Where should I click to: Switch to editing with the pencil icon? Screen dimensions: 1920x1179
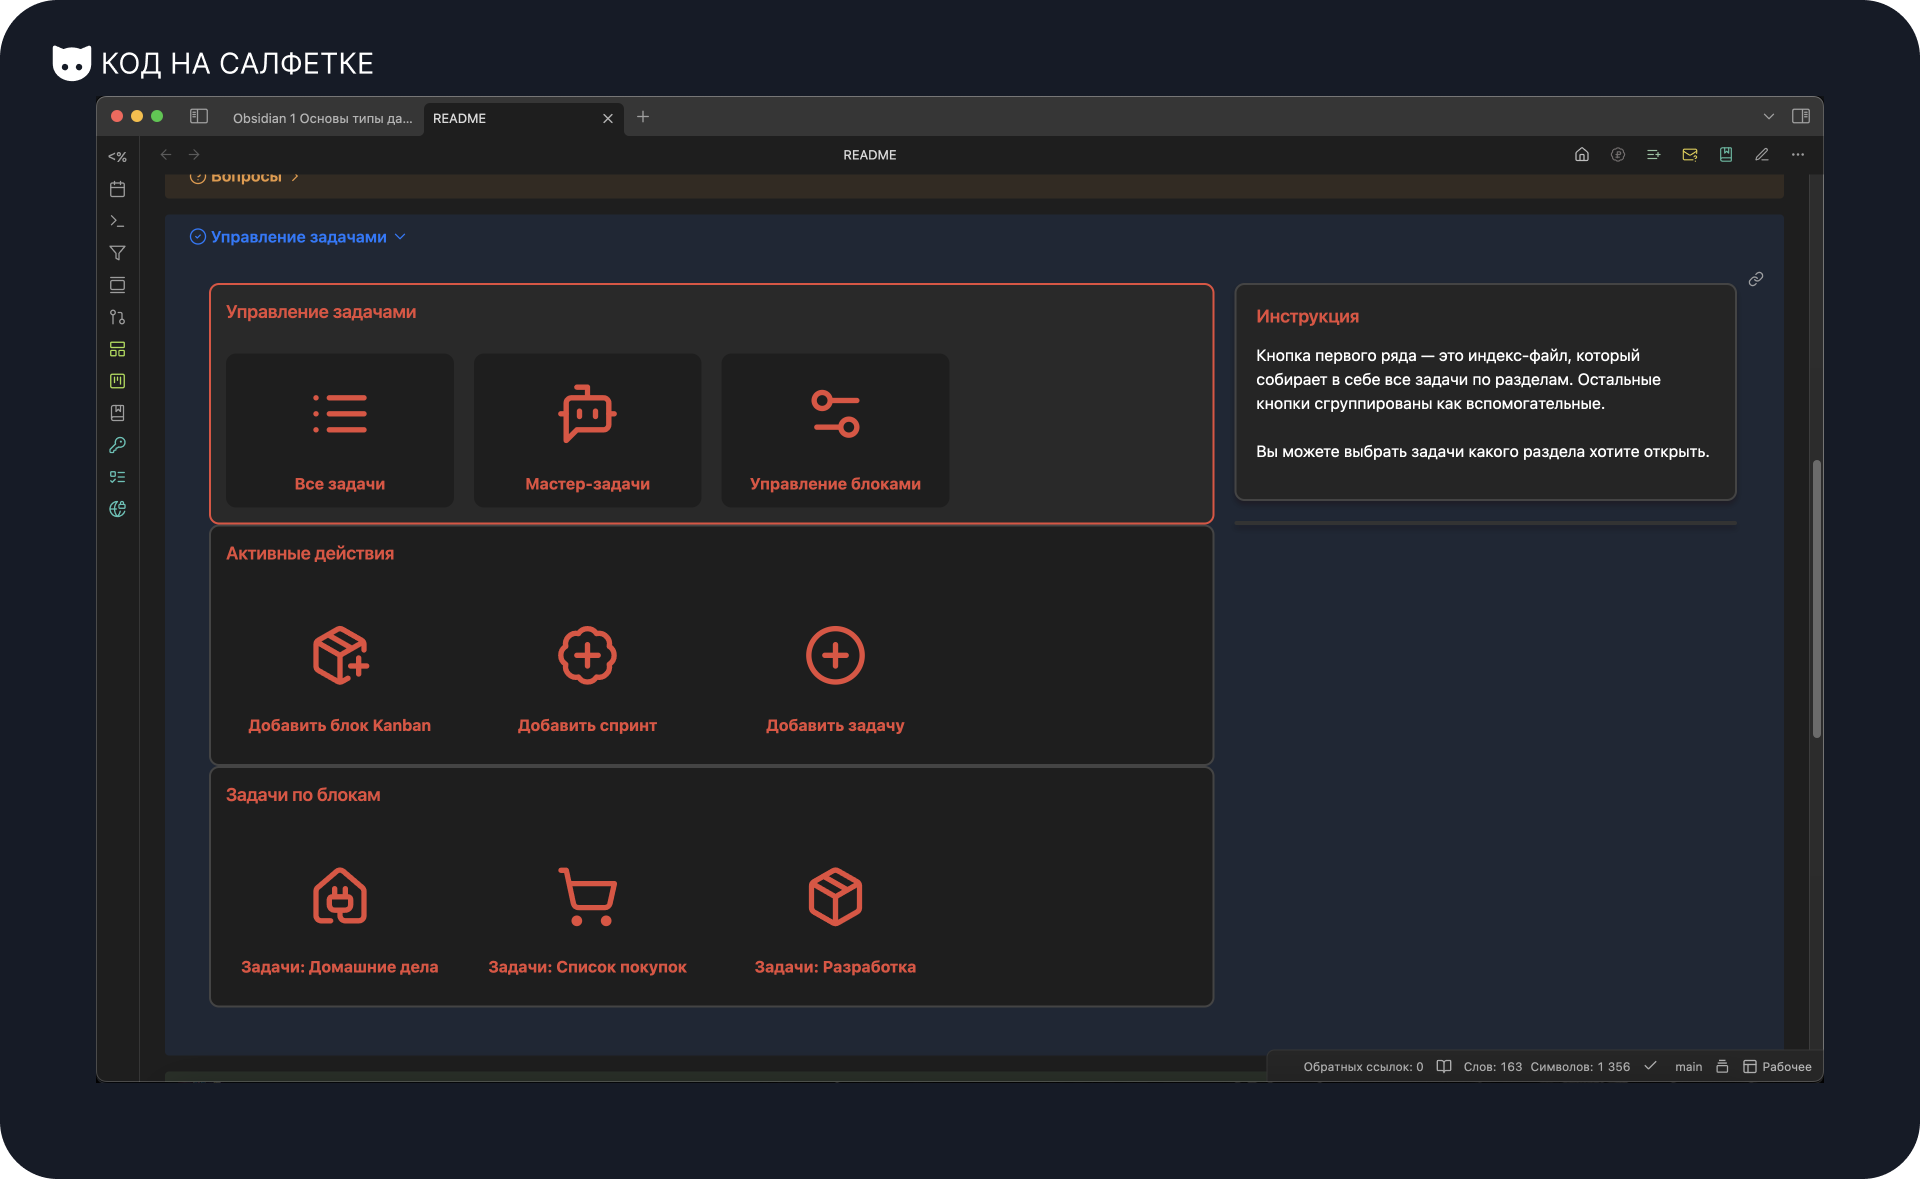point(1762,155)
